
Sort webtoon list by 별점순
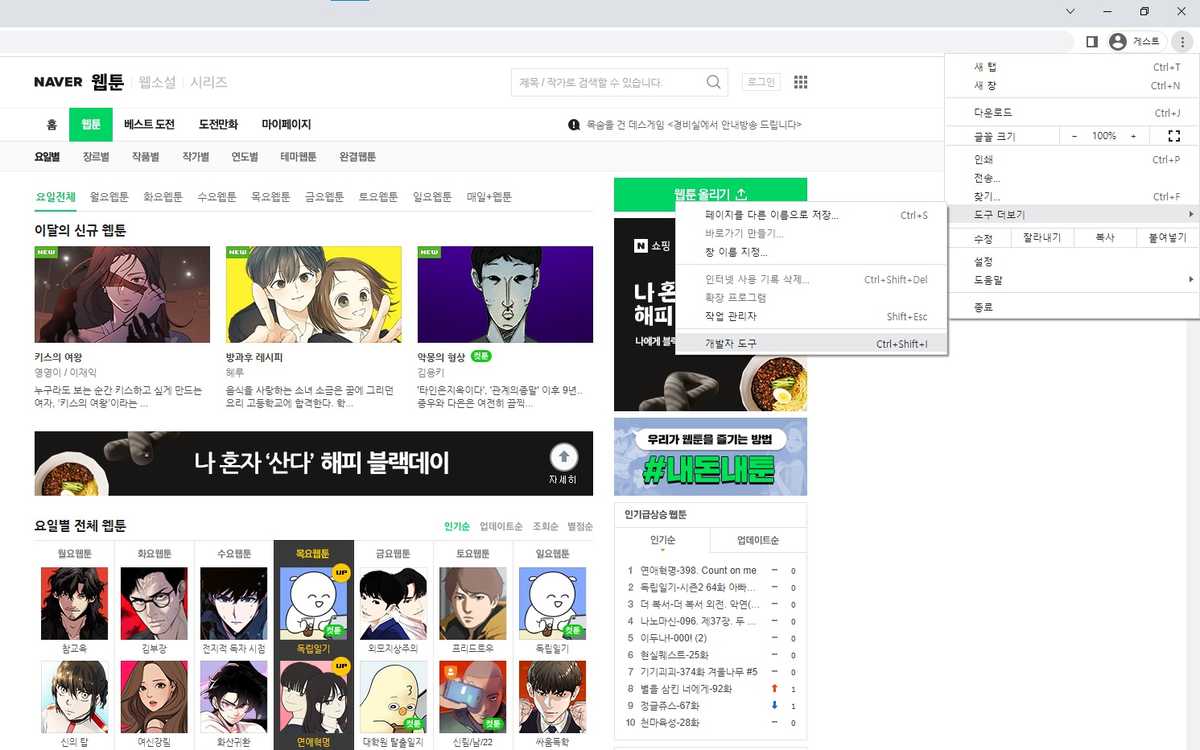[580, 526]
